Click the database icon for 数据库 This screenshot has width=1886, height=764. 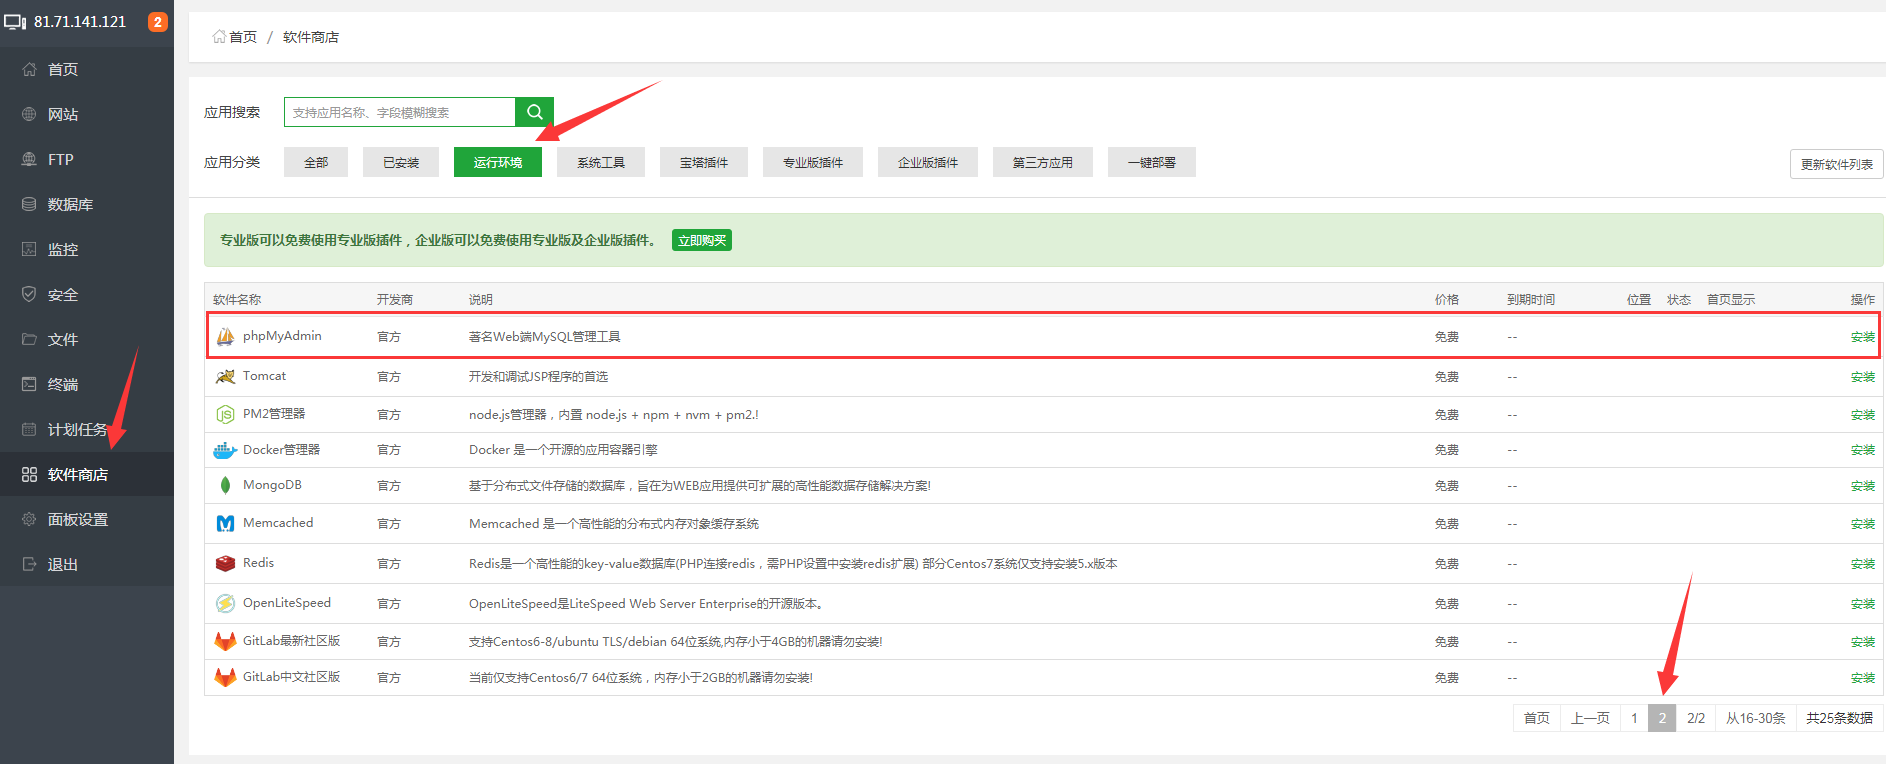pos(29,204)
